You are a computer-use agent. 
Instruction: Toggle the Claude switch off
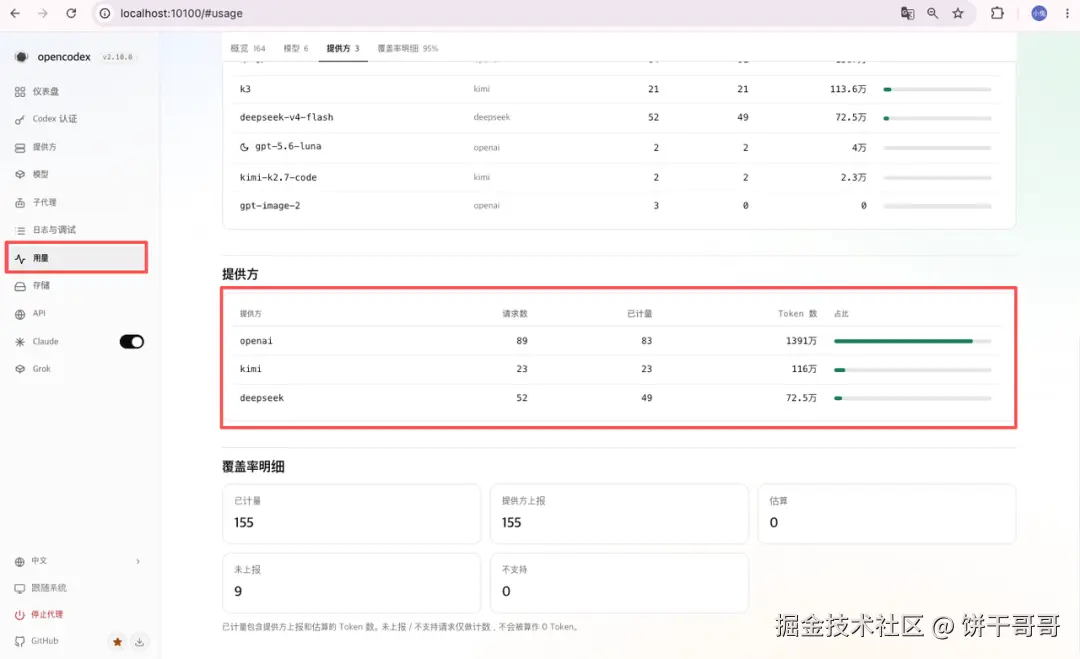(132, 342)
